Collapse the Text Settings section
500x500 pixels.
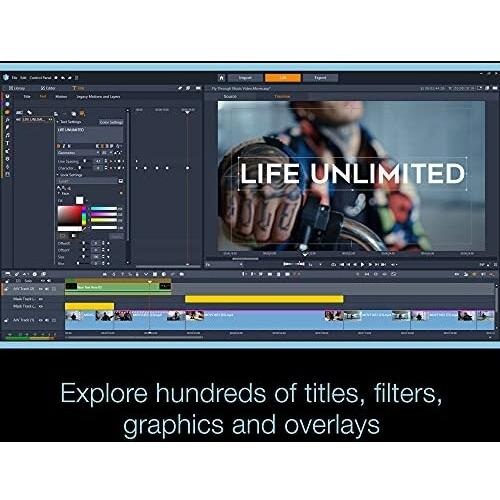[58, 122]
